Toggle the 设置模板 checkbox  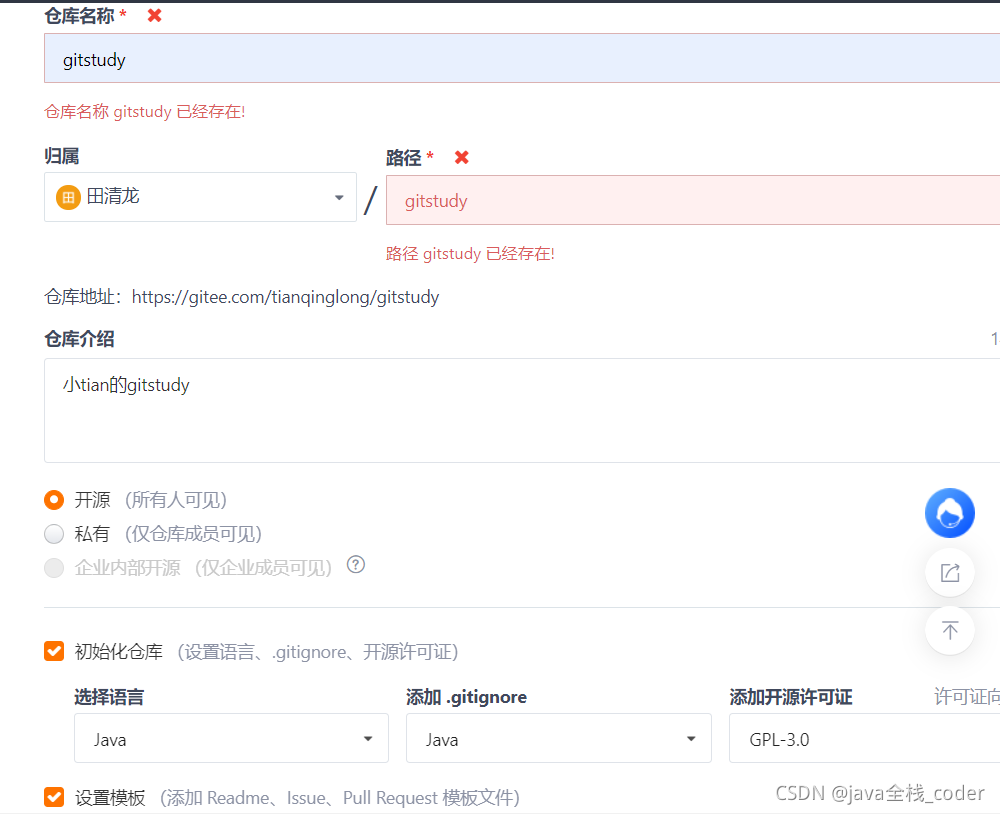tap(54, 797)
